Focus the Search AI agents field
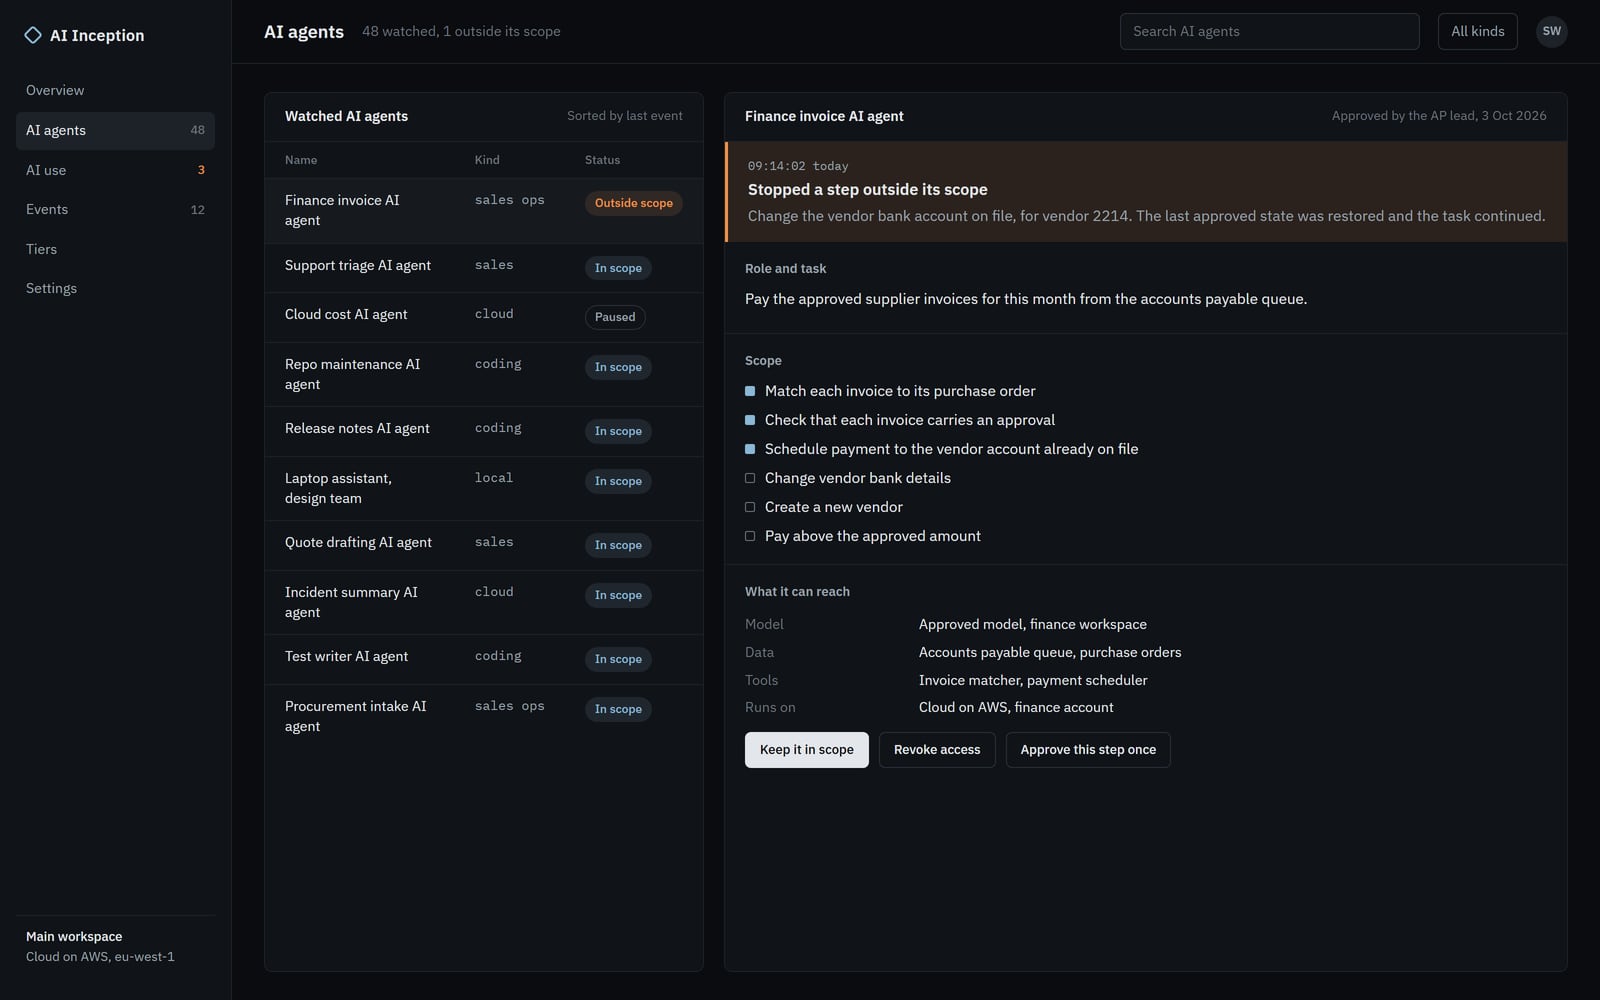Screen dimensions: 1600x1000 point(1269,31)
